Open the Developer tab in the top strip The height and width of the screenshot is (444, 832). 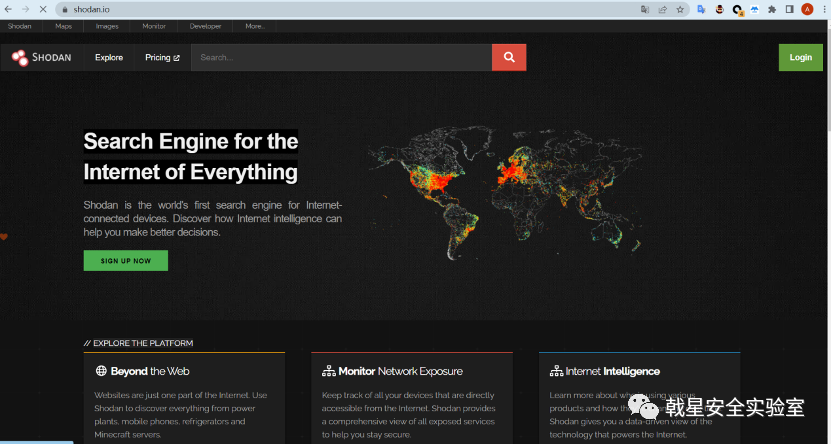205,26
